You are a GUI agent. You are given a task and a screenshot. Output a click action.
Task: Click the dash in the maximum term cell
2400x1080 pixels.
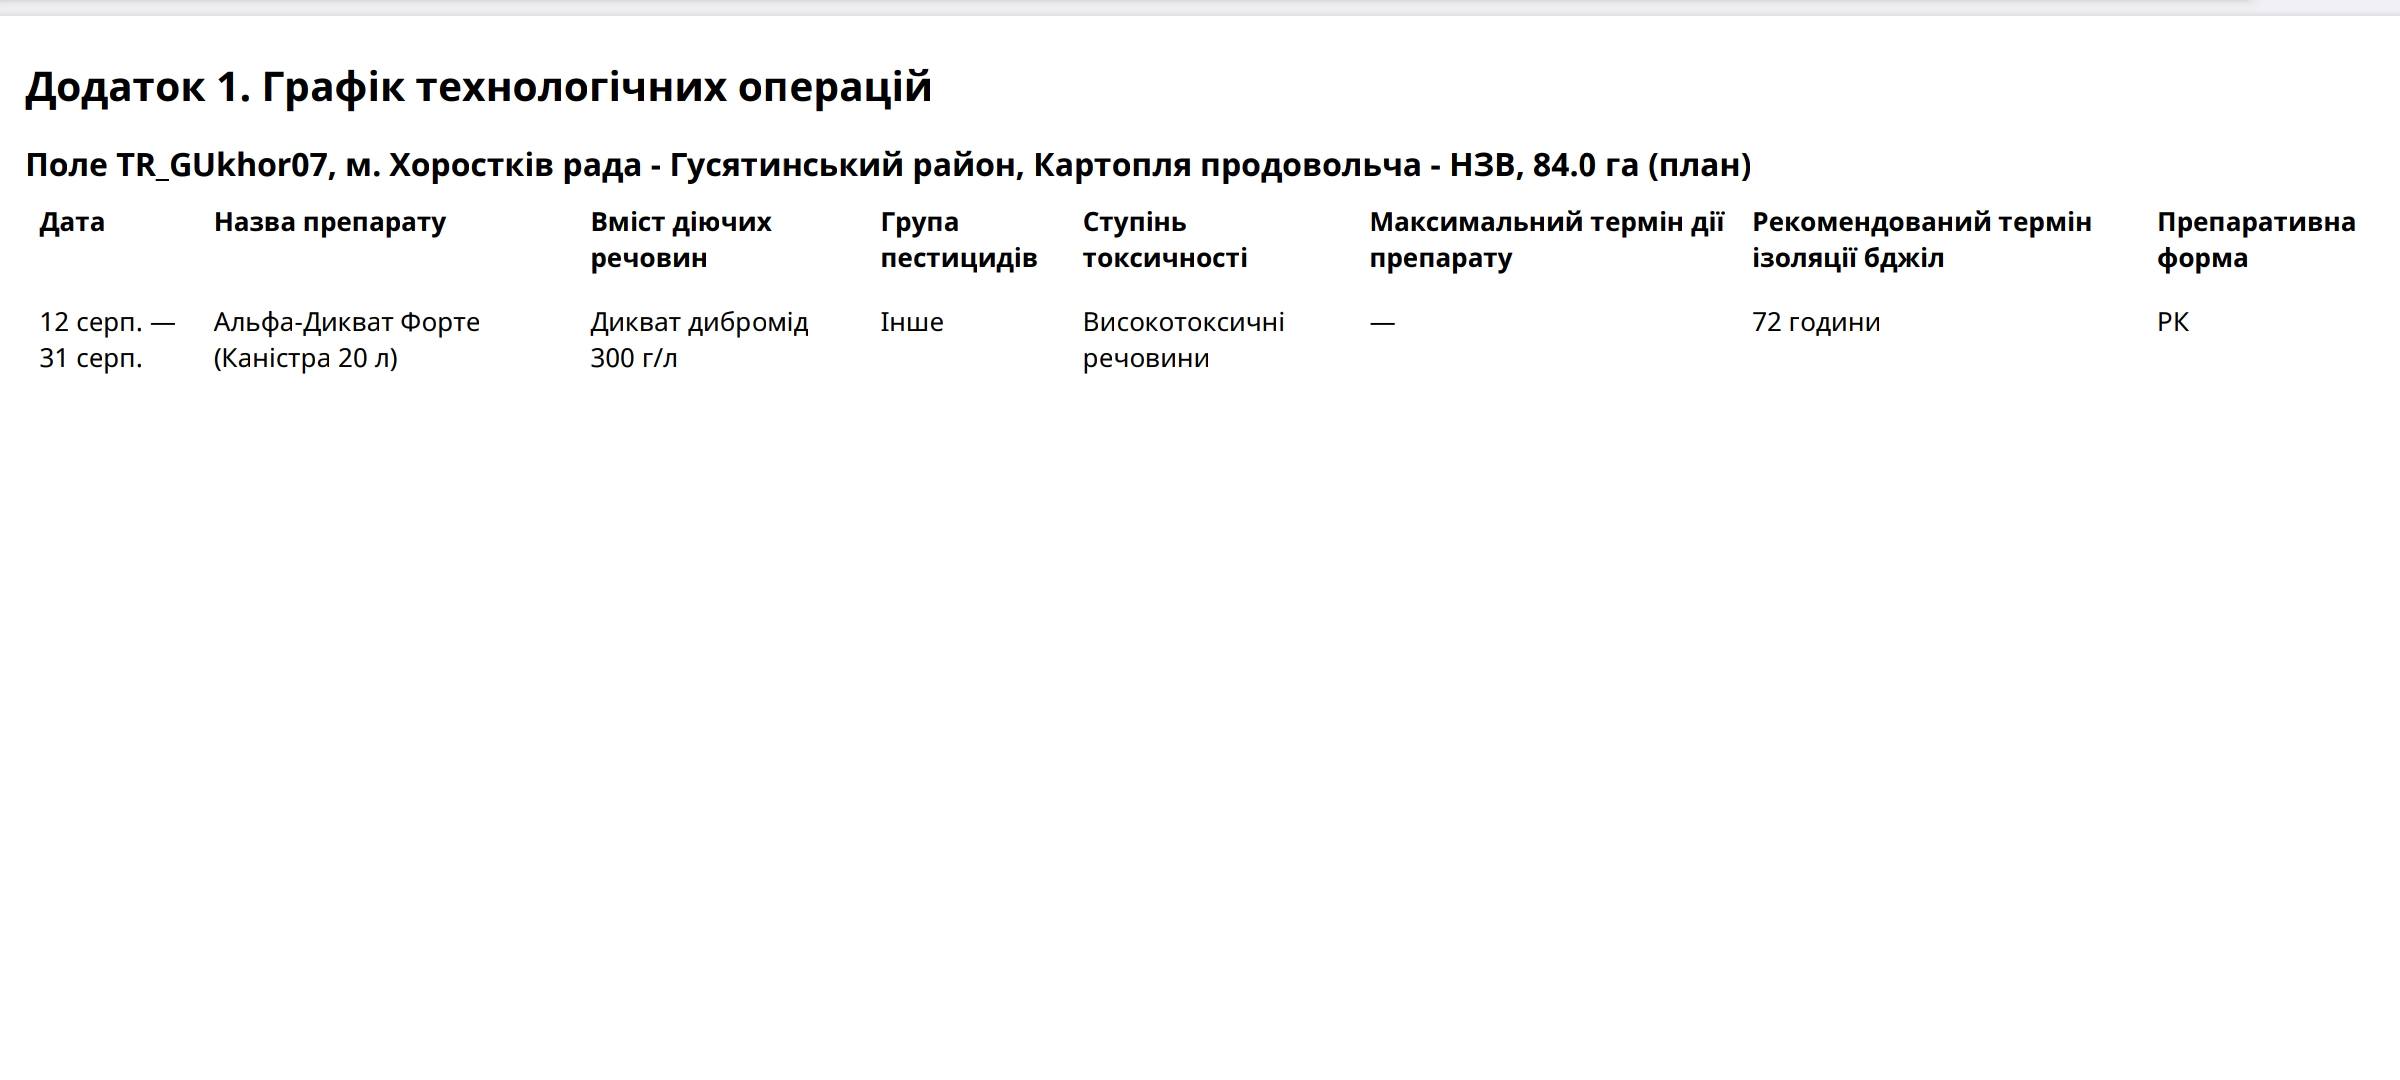1381,322
